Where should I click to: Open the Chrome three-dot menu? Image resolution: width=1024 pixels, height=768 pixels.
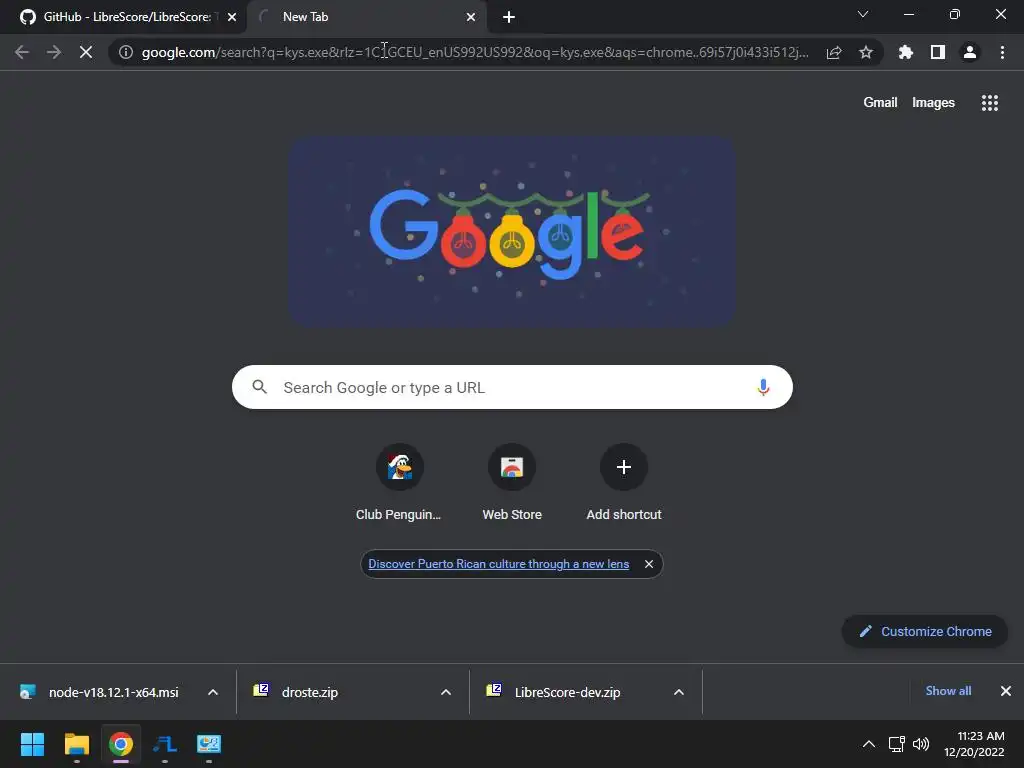pos(1002,52)
